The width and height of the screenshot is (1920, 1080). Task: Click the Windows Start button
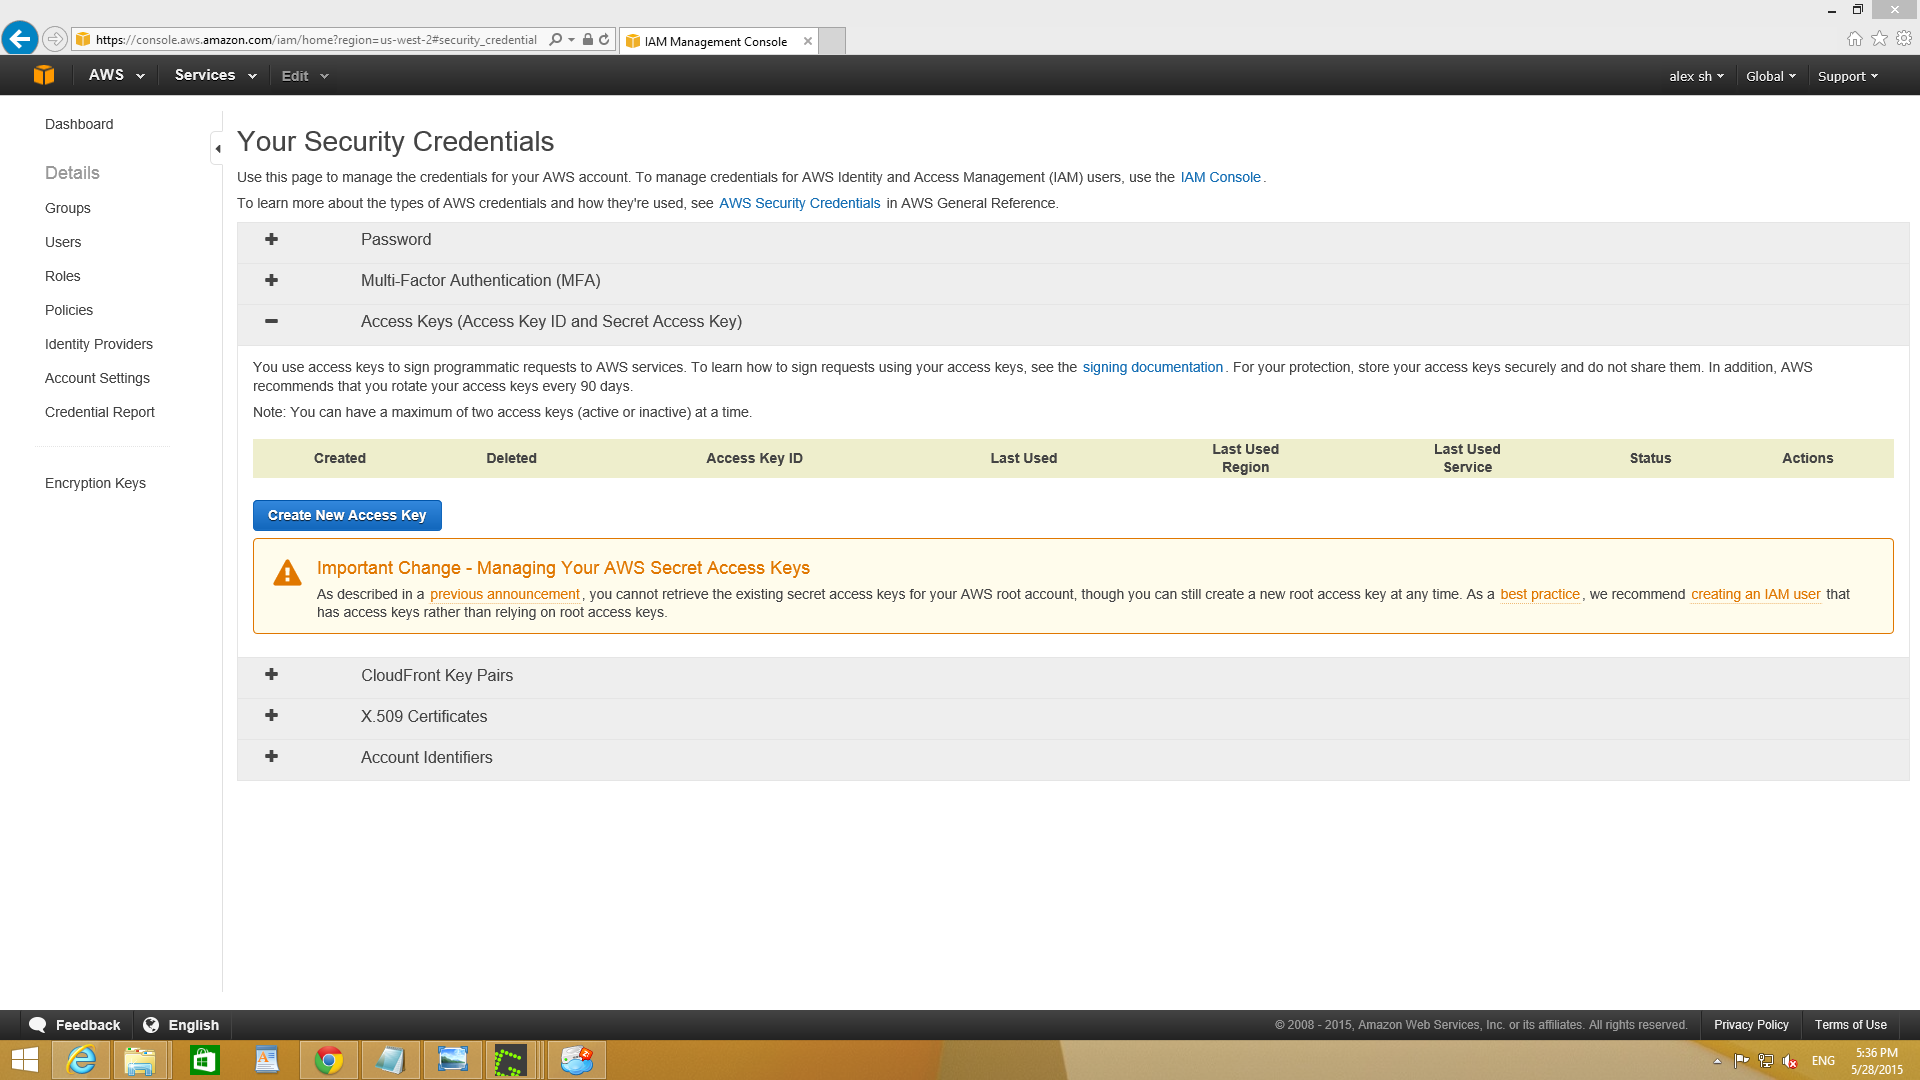pos(24,1060)
